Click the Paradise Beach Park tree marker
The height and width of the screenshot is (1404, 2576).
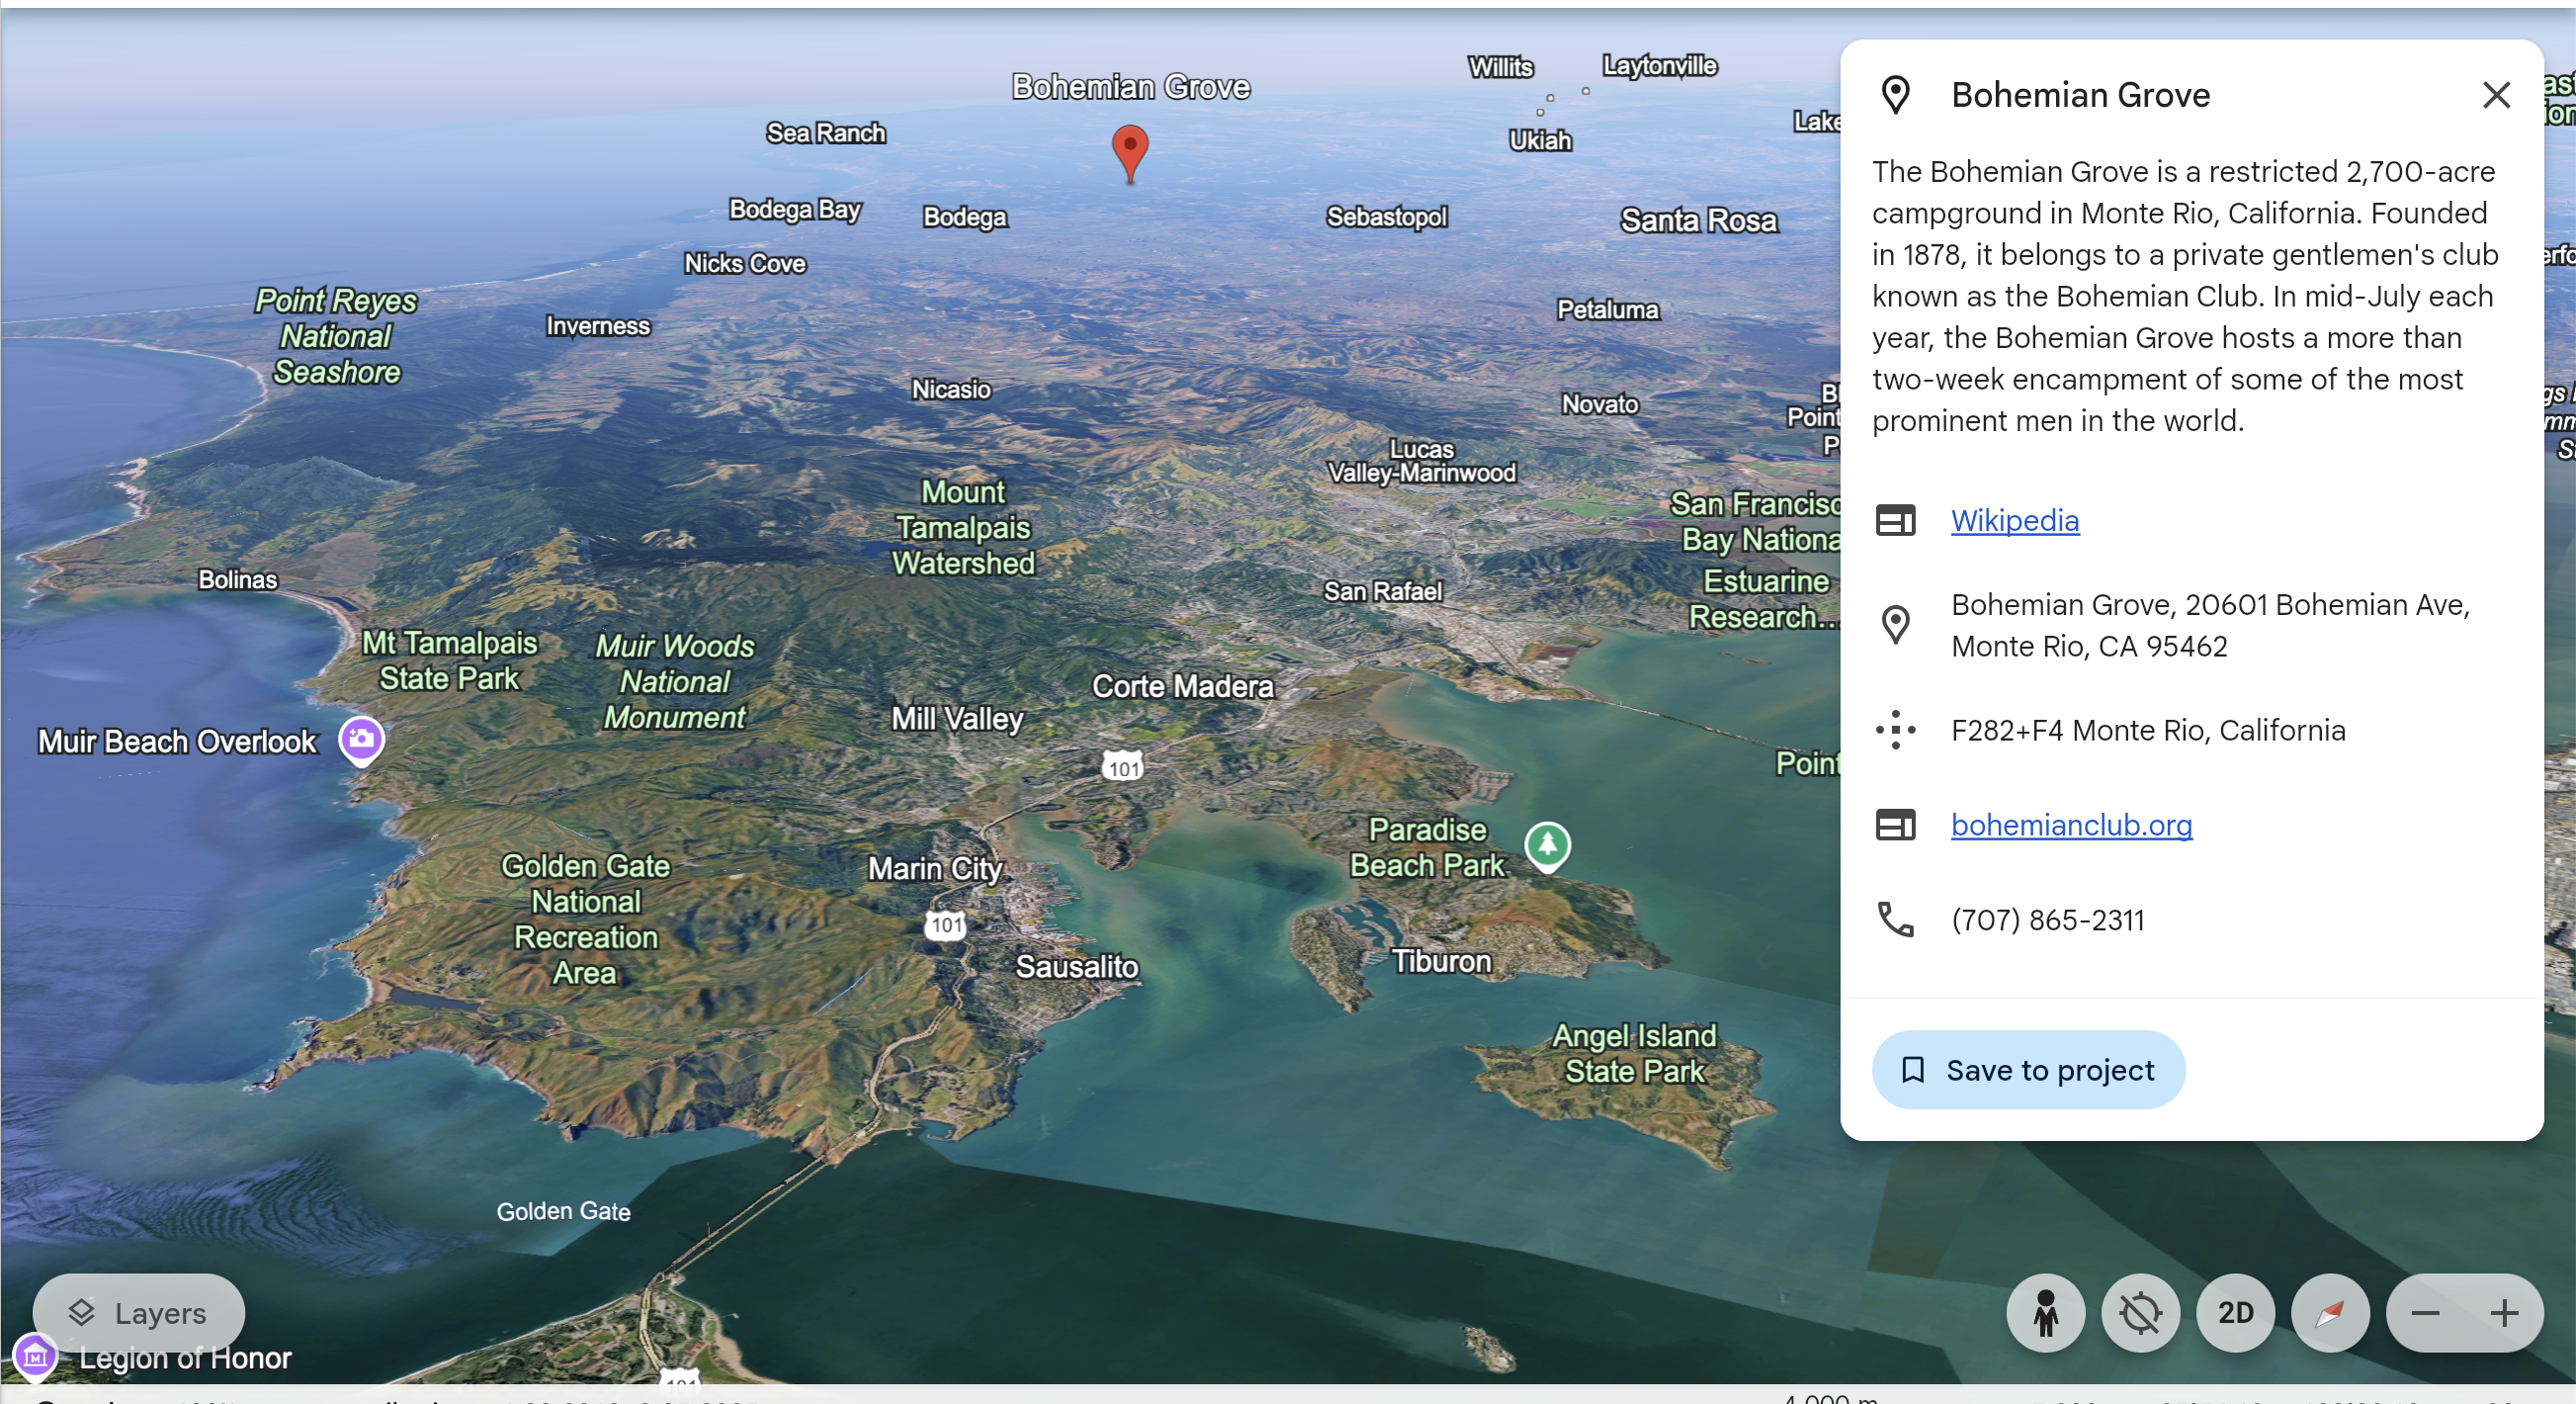(x=1547, y=847)
